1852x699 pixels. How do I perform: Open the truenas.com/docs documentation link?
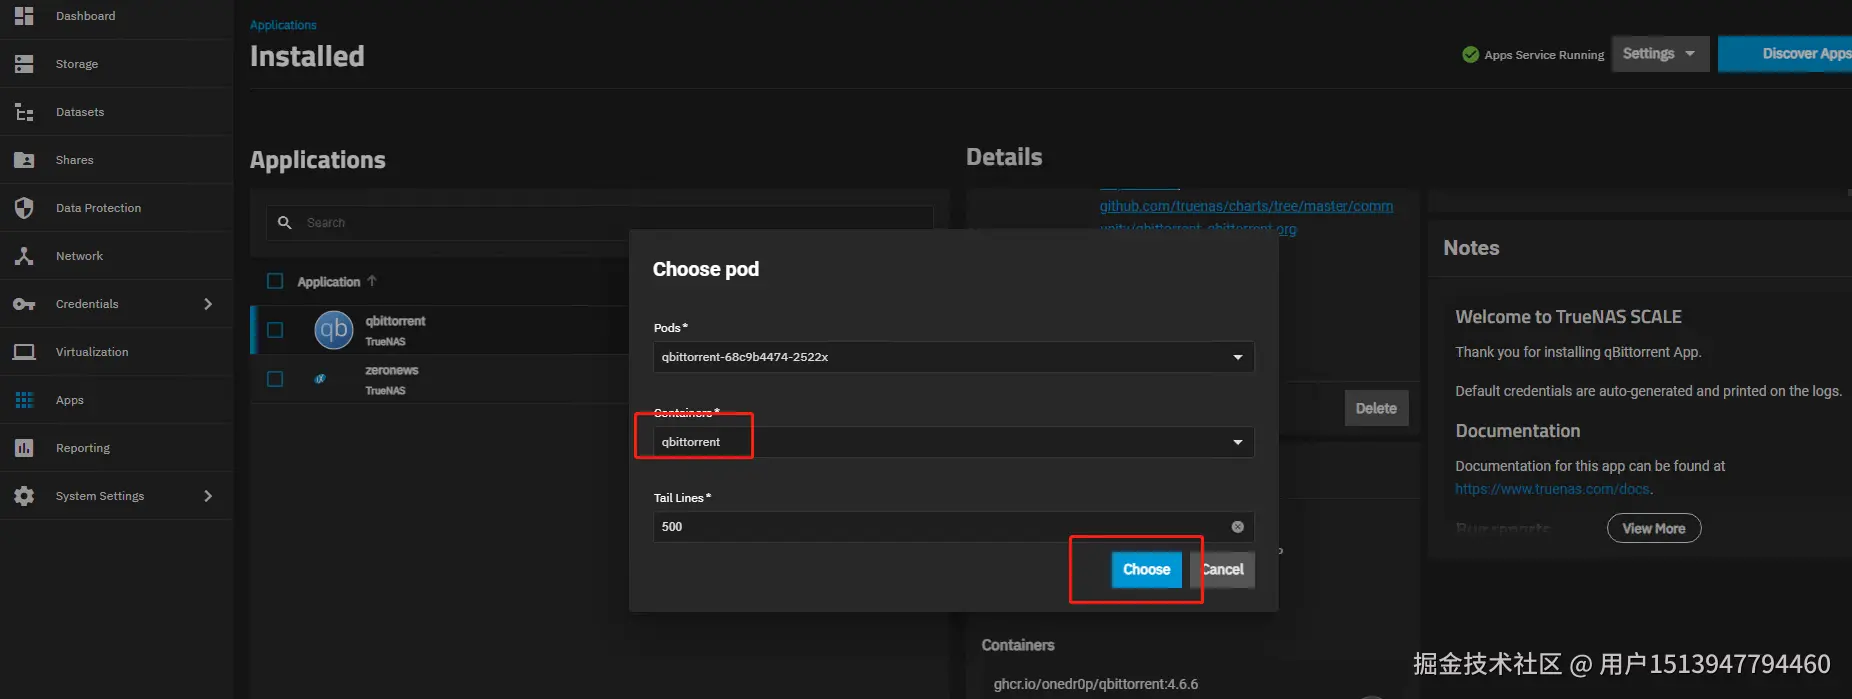click(x=1552, y=489)
